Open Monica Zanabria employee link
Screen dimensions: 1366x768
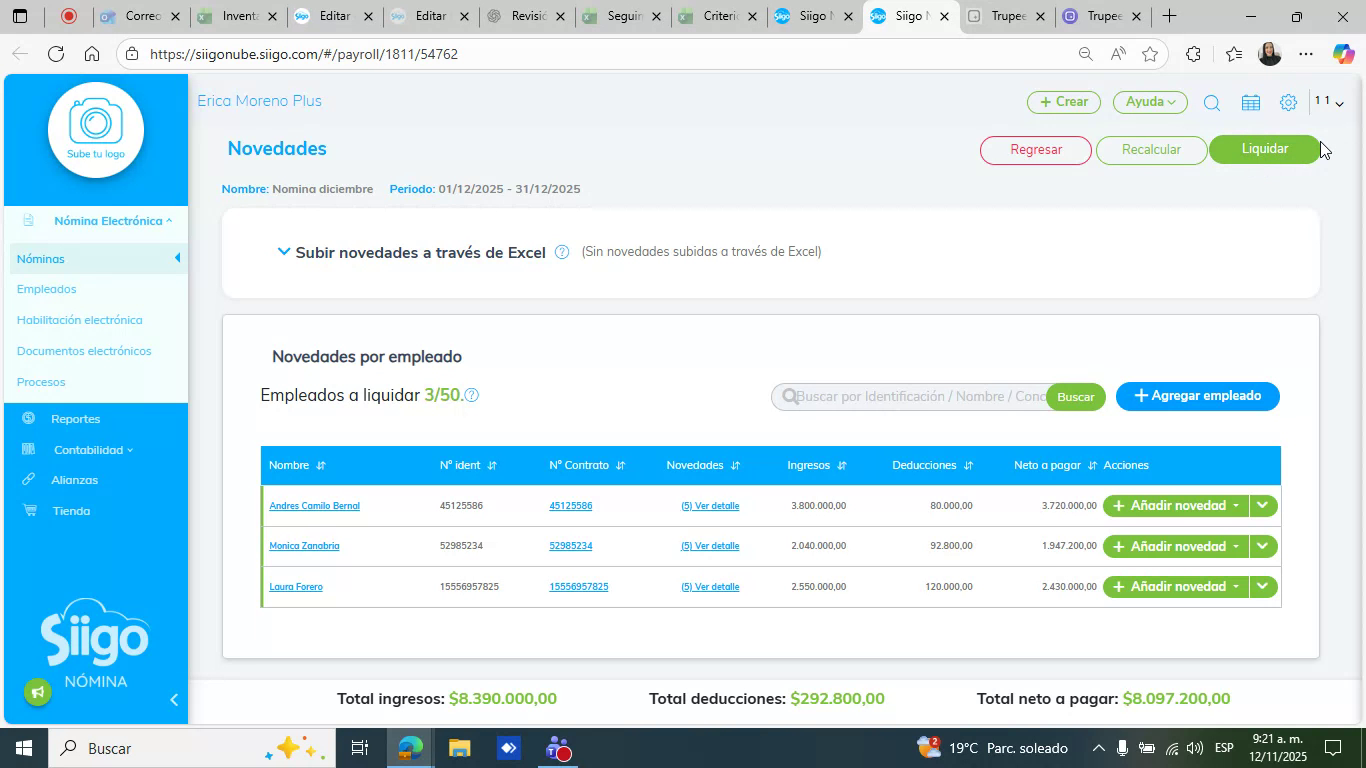[x=304, y=546]
